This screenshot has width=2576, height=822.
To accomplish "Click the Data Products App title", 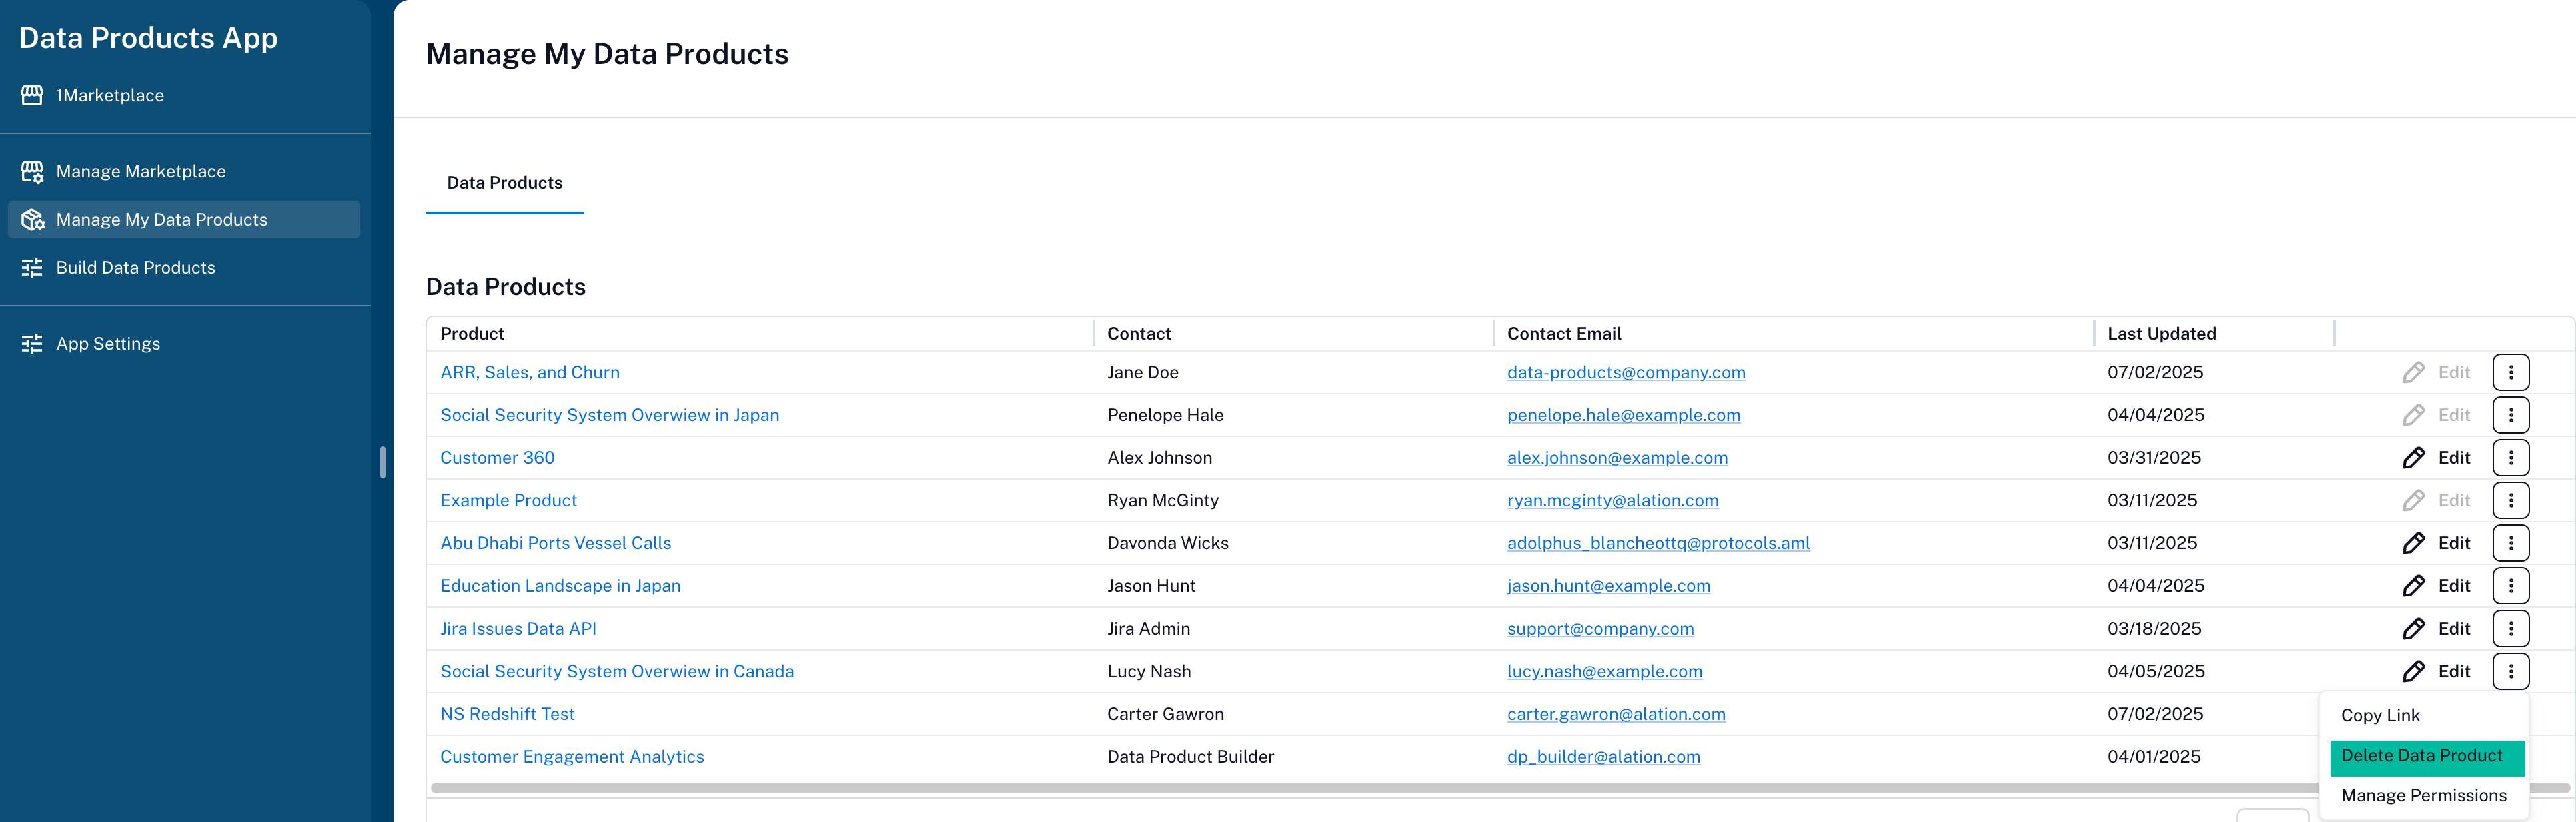I will tap(148, 38).
